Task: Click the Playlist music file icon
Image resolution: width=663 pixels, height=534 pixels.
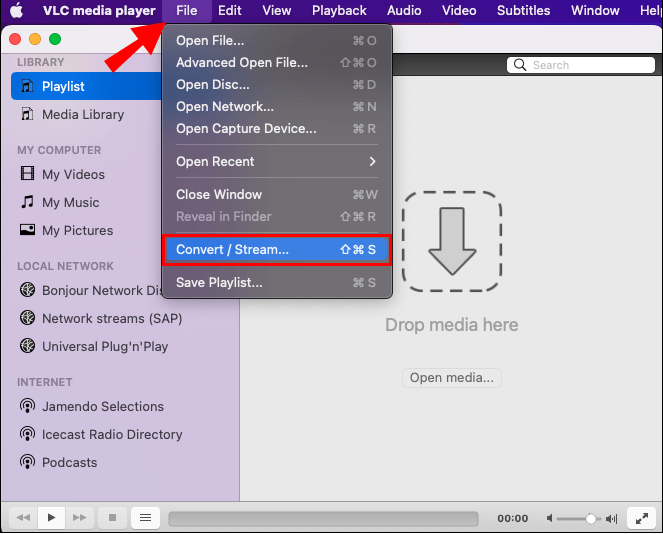Action: click(27, 86)
